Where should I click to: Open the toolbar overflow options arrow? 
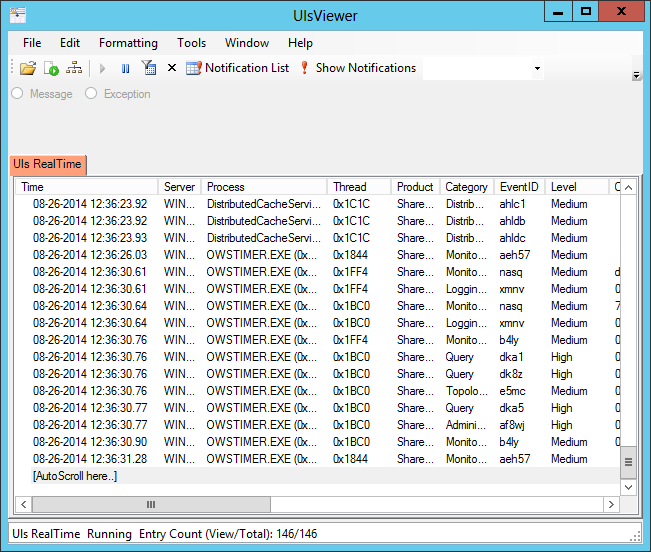click(636, 75)
